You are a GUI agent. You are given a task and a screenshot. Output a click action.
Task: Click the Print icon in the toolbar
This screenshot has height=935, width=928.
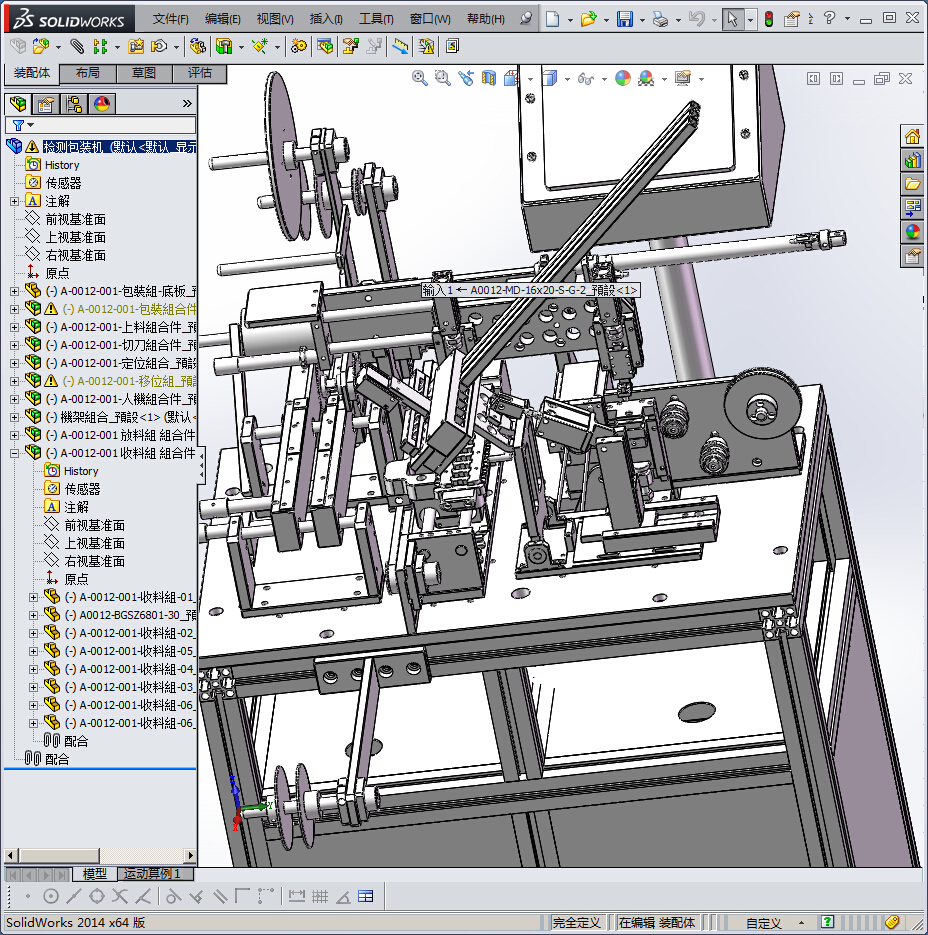(659, 19)
